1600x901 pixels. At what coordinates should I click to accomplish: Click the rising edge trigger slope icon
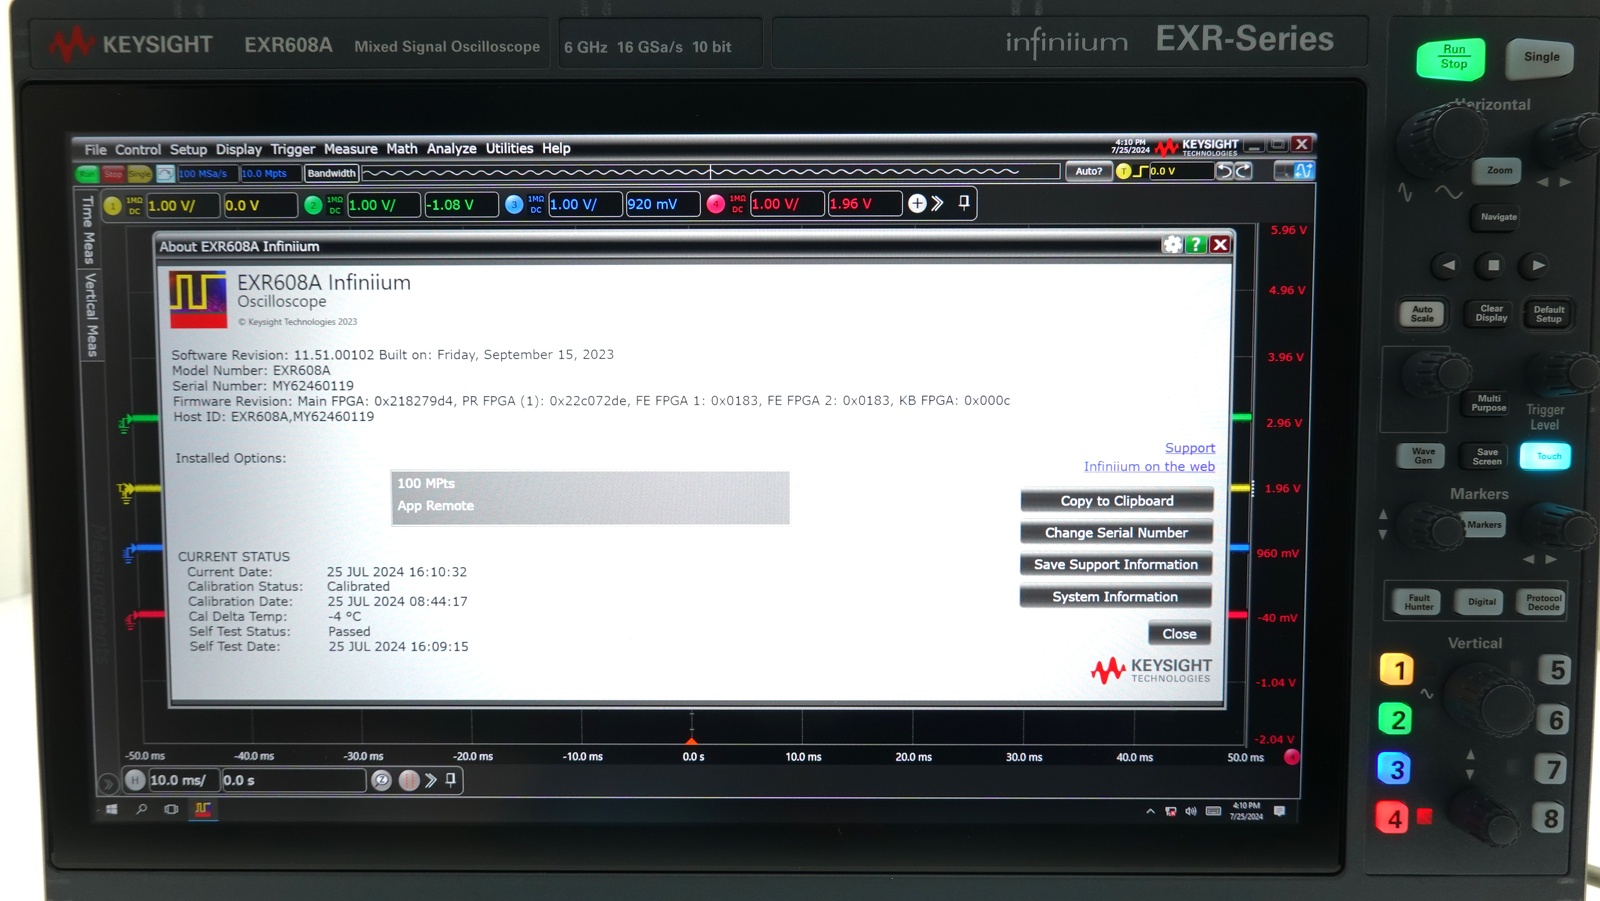(x=1140, y=171)
